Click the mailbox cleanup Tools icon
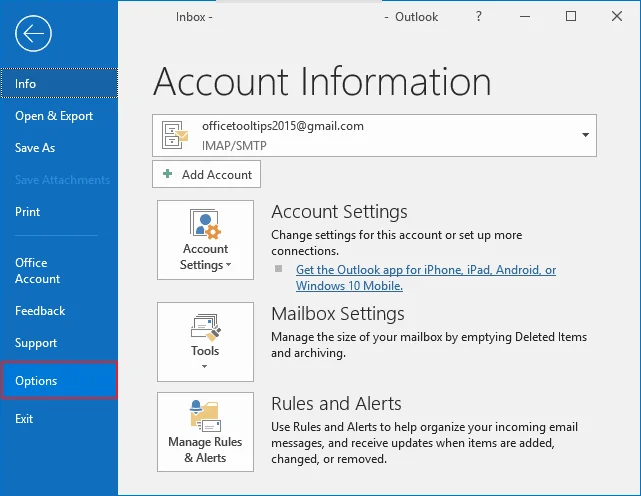This screenshot has height=496, width=641. click(205, 327)
